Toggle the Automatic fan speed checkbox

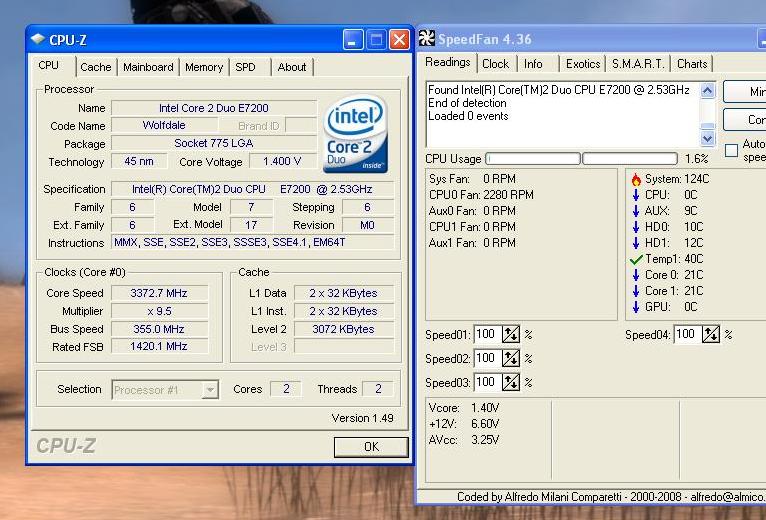click(731, 151)
